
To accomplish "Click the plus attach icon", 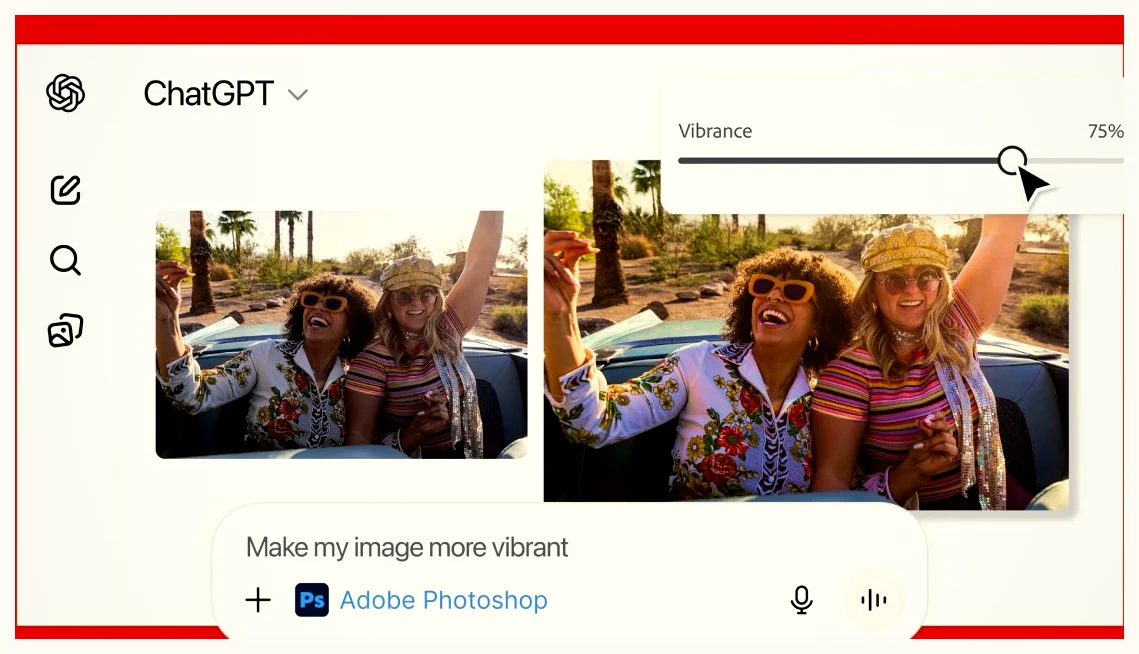I will pyautogui.click(x=258, y=600).
